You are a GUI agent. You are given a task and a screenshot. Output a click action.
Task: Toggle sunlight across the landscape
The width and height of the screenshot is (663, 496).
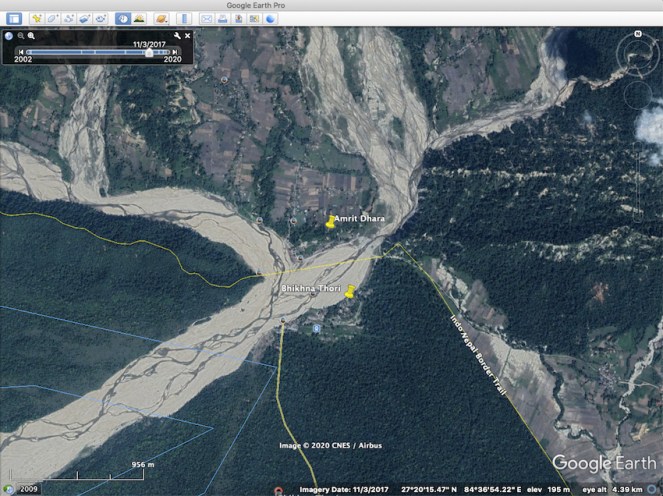(x=139, y=19)
